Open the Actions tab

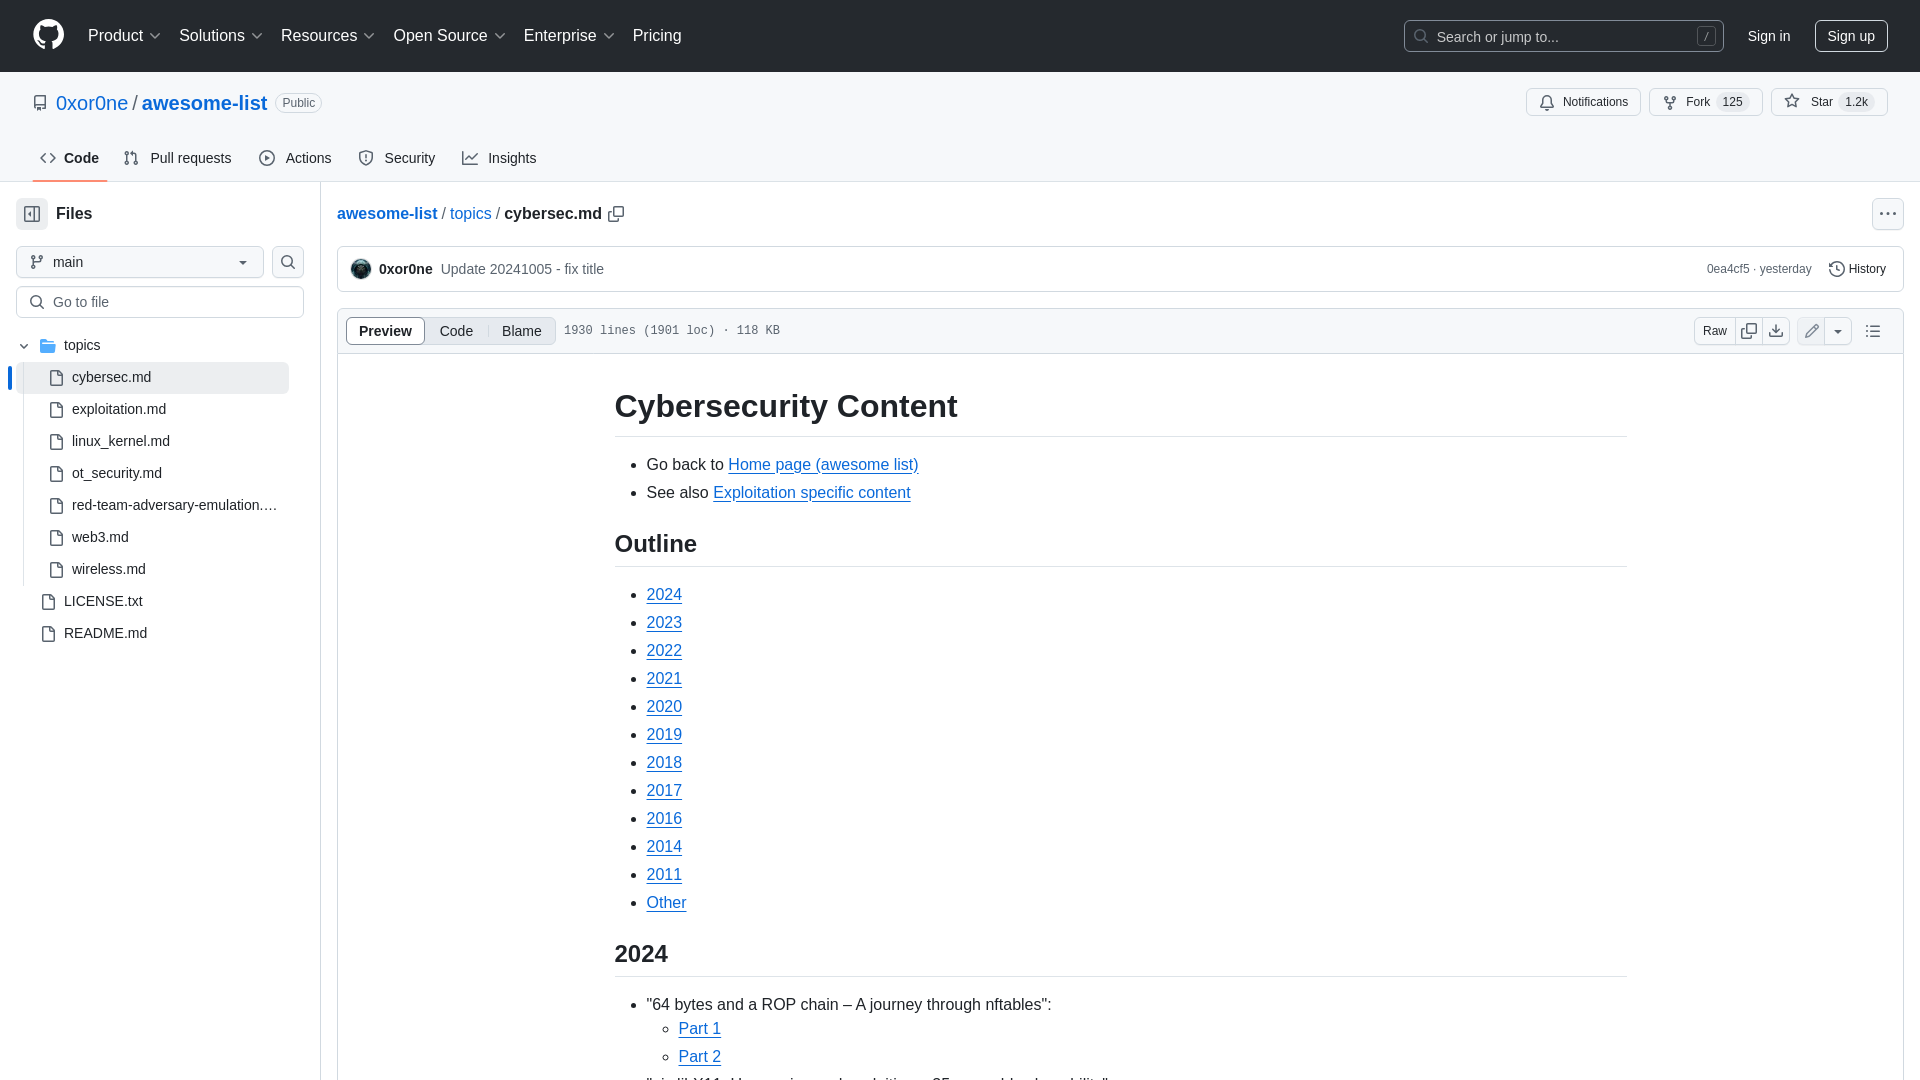[x=295, y=158]
